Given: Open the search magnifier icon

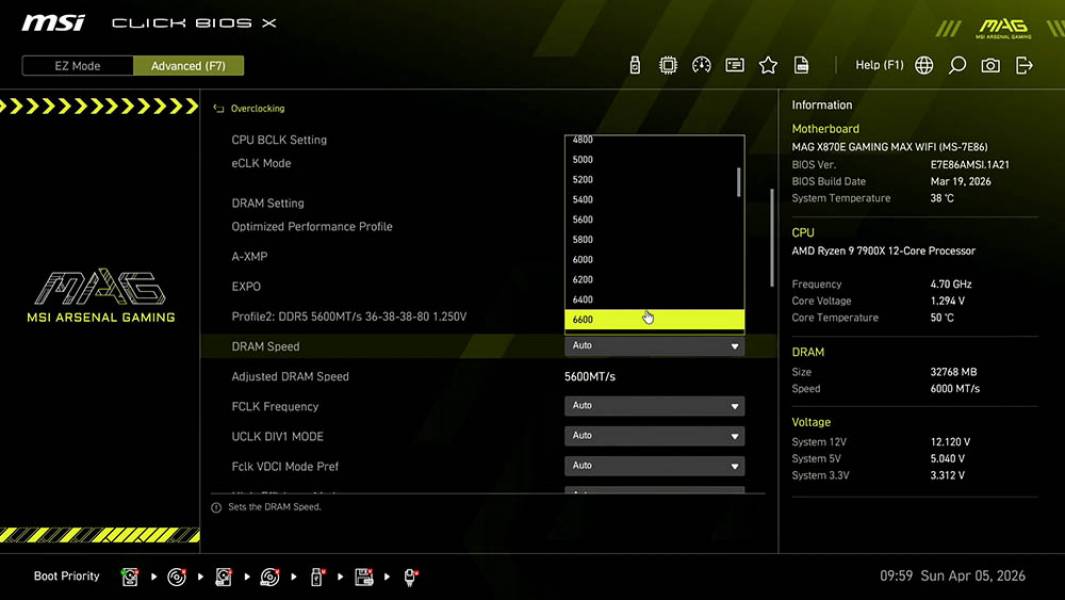Looking at the screenshot, I should (956, 64).
